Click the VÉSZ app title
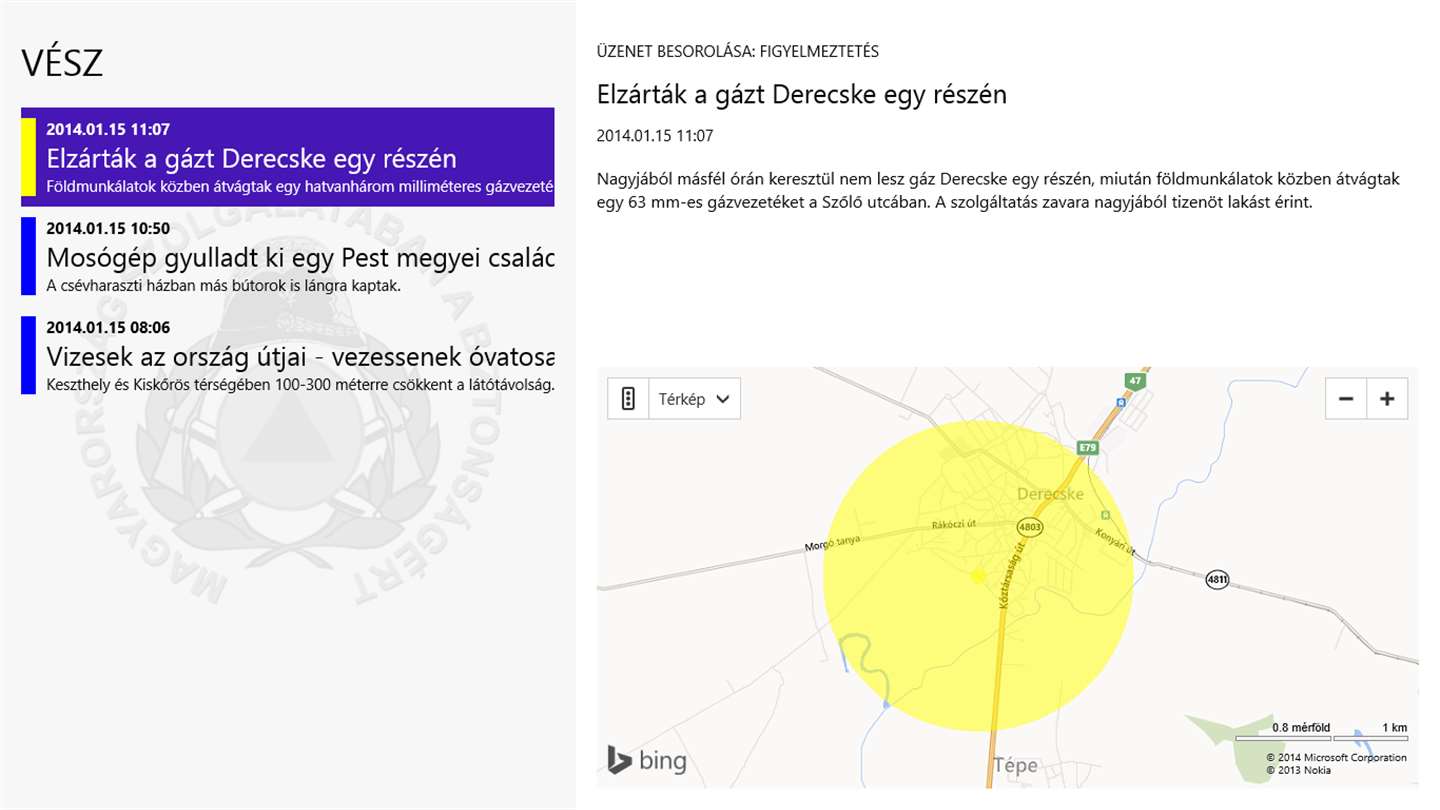 62,64
